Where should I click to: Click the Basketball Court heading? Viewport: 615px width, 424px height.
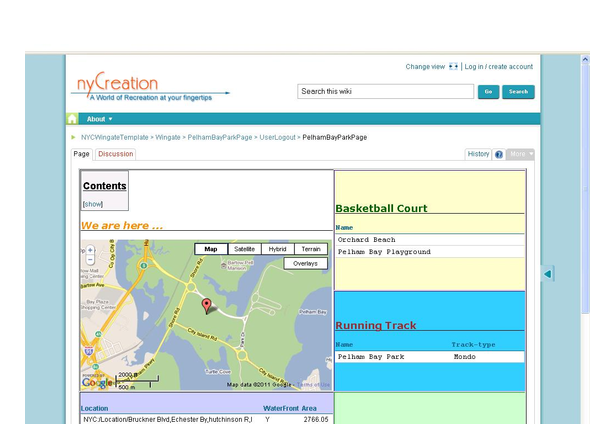click(381, 208)
